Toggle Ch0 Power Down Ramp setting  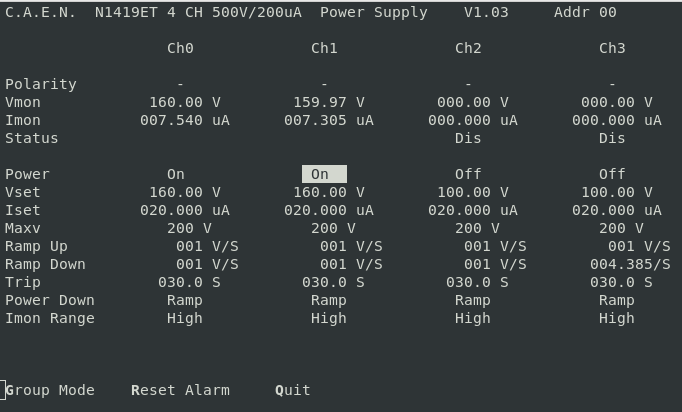click(x=185, y=301)
